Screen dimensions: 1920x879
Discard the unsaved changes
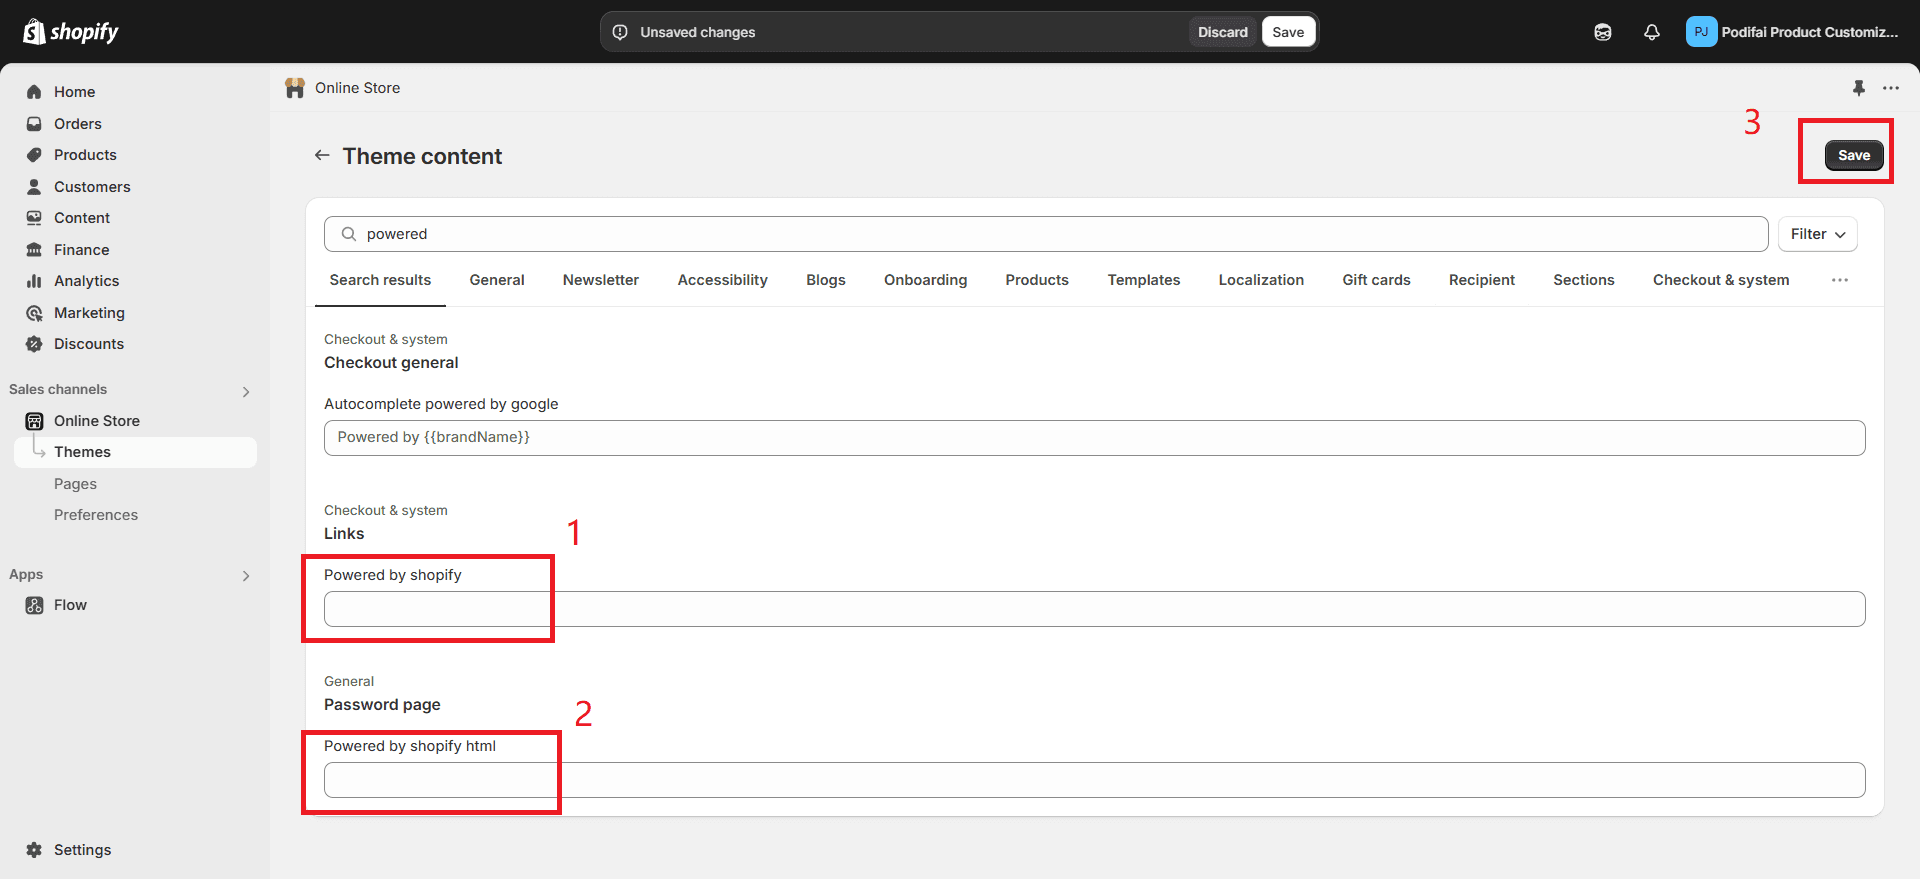coord(1223,32)
